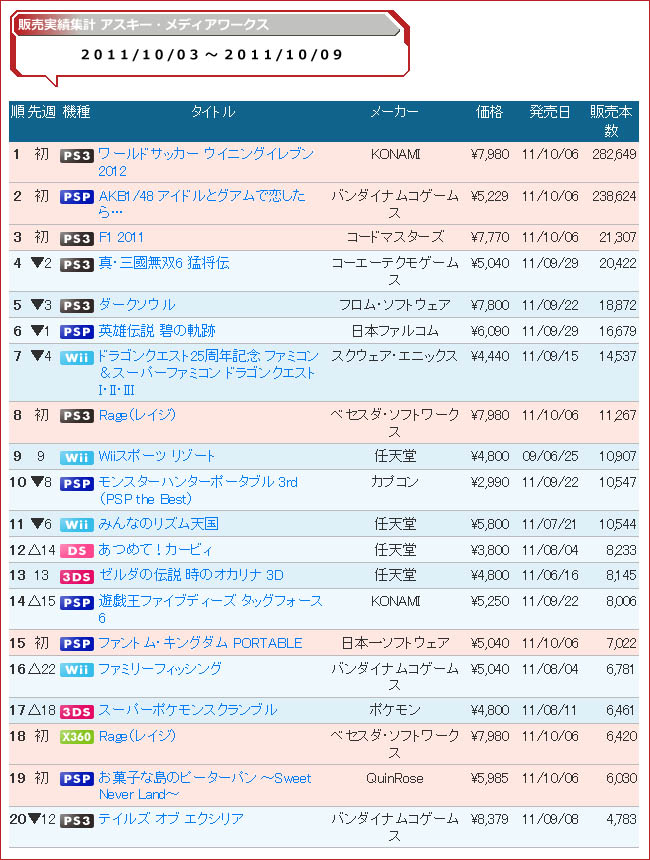Screen dimensions: 650x860
Task: Click the 機種 column header
Action: click(x=76, y=112)
